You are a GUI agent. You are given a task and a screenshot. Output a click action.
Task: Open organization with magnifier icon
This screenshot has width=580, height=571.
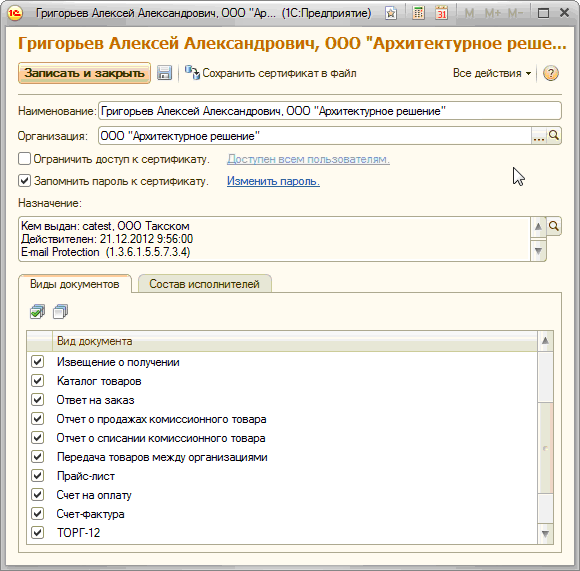coord(554,135)
